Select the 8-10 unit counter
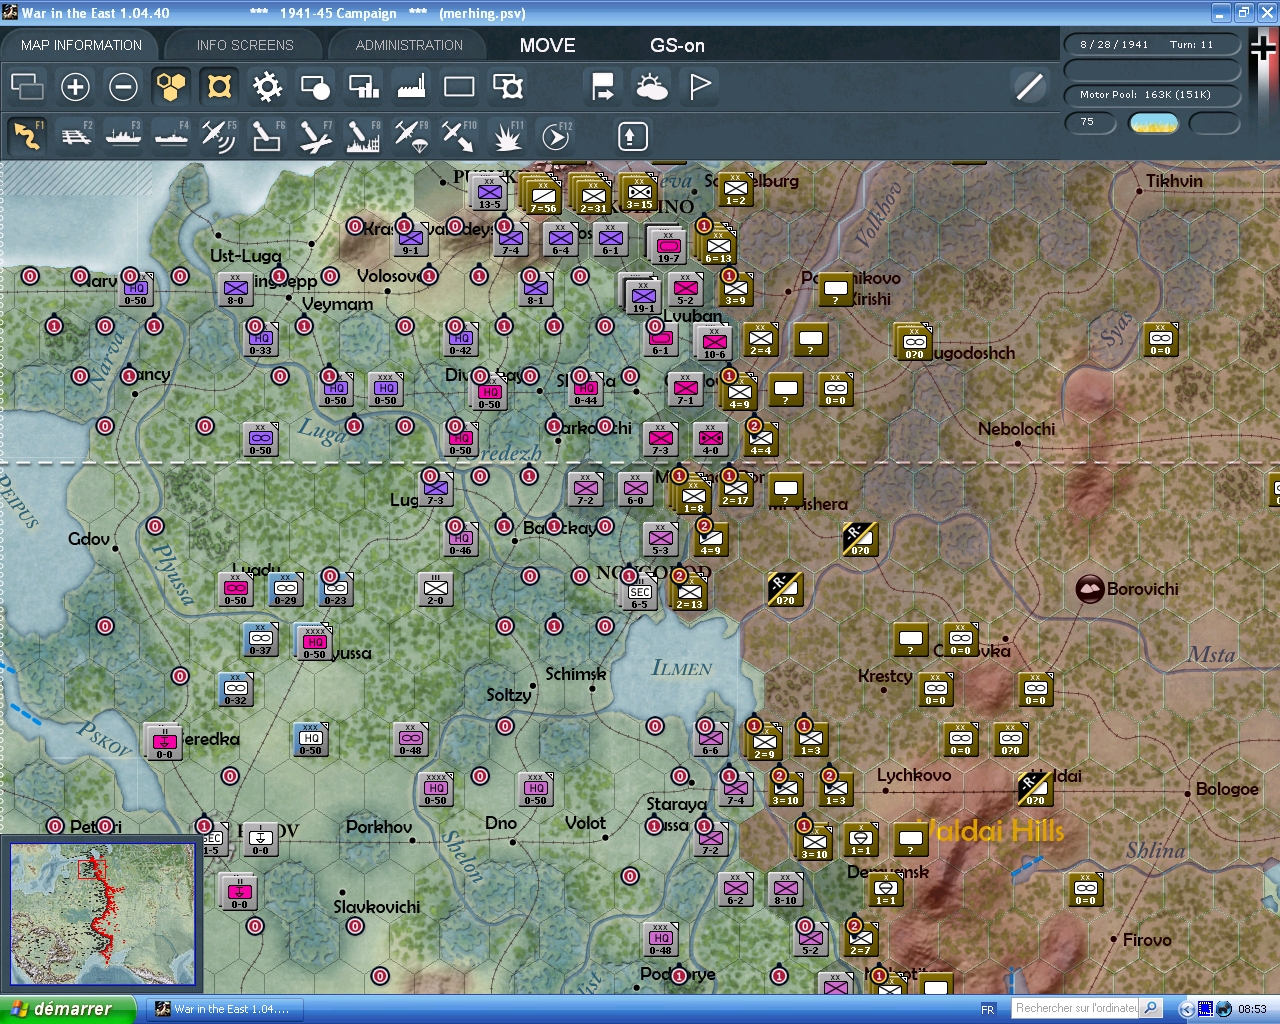 click(x=786, y=888)
